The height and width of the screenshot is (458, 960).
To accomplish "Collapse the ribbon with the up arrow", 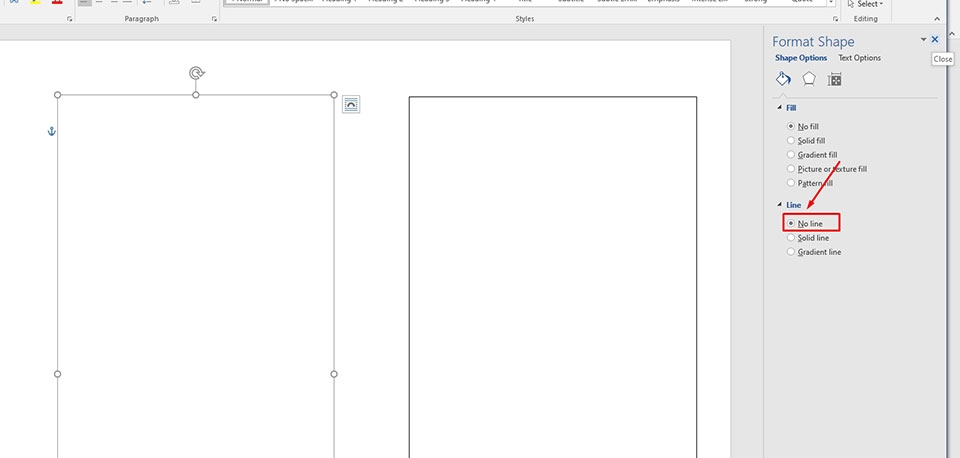I will point(953,20).
